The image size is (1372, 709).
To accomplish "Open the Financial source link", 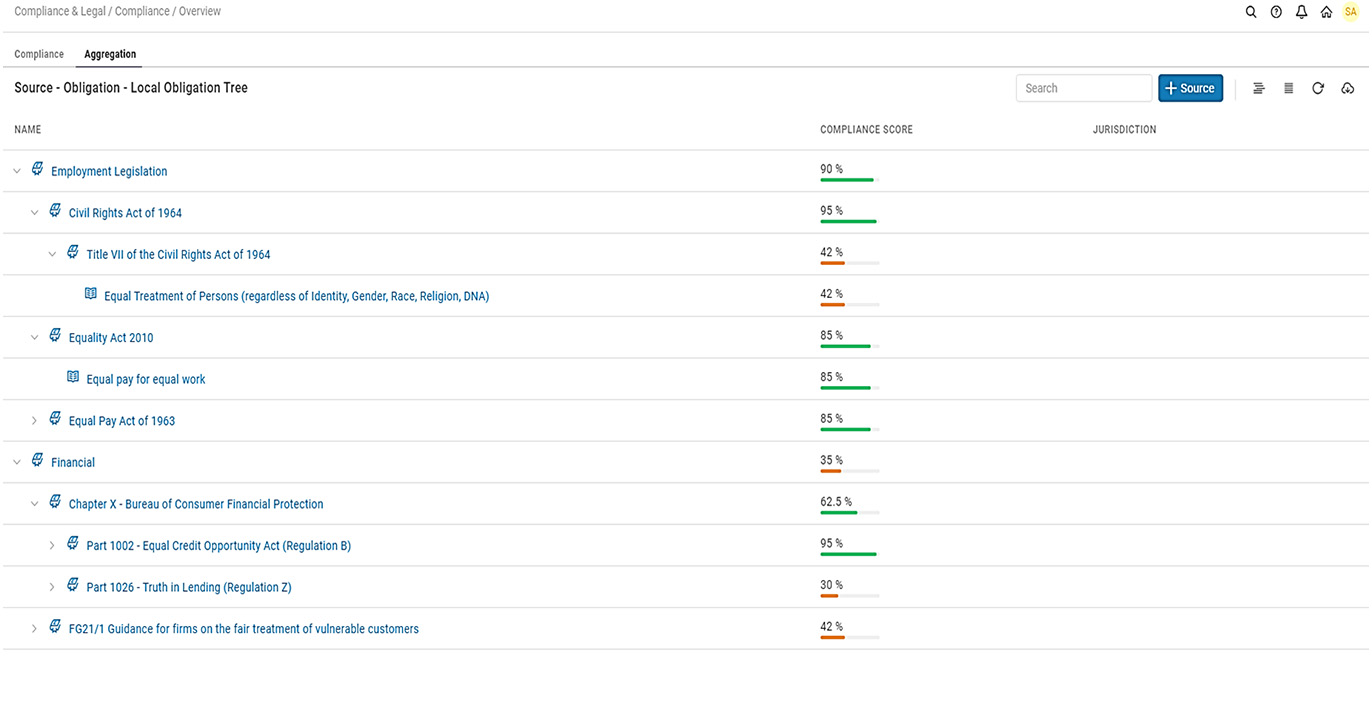I will [73, 462].
